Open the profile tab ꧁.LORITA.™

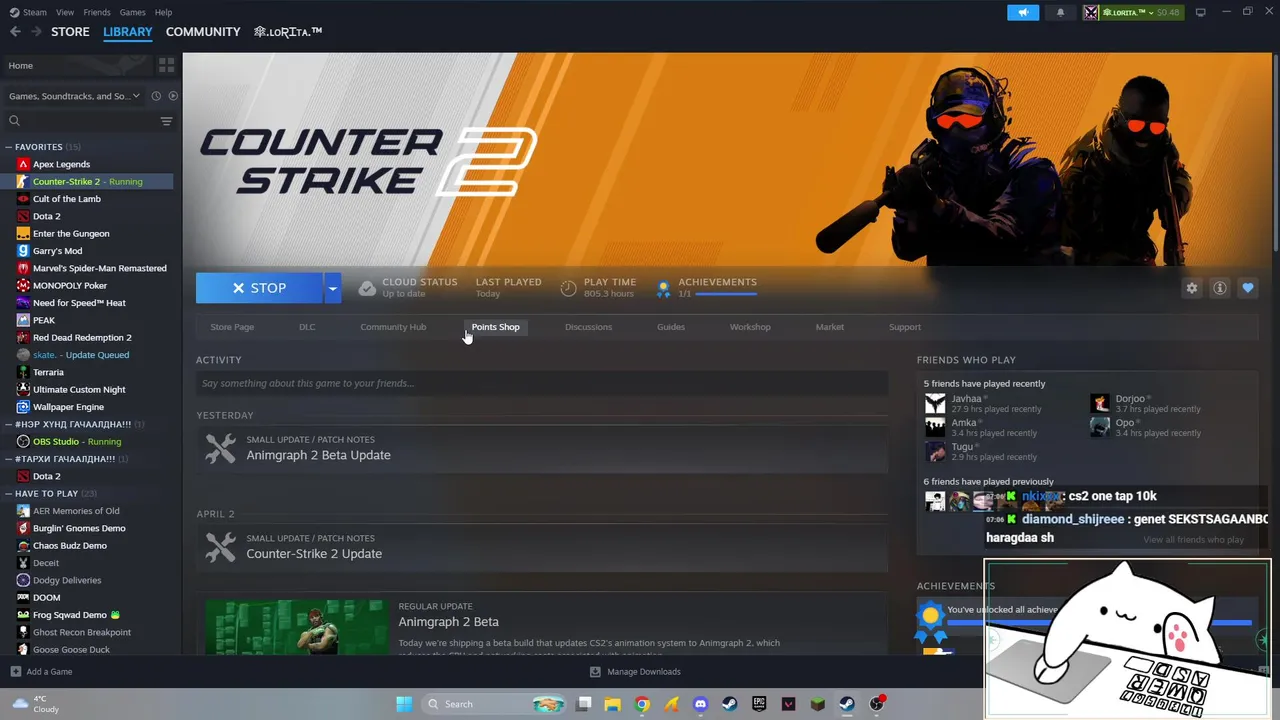point(288,32)
